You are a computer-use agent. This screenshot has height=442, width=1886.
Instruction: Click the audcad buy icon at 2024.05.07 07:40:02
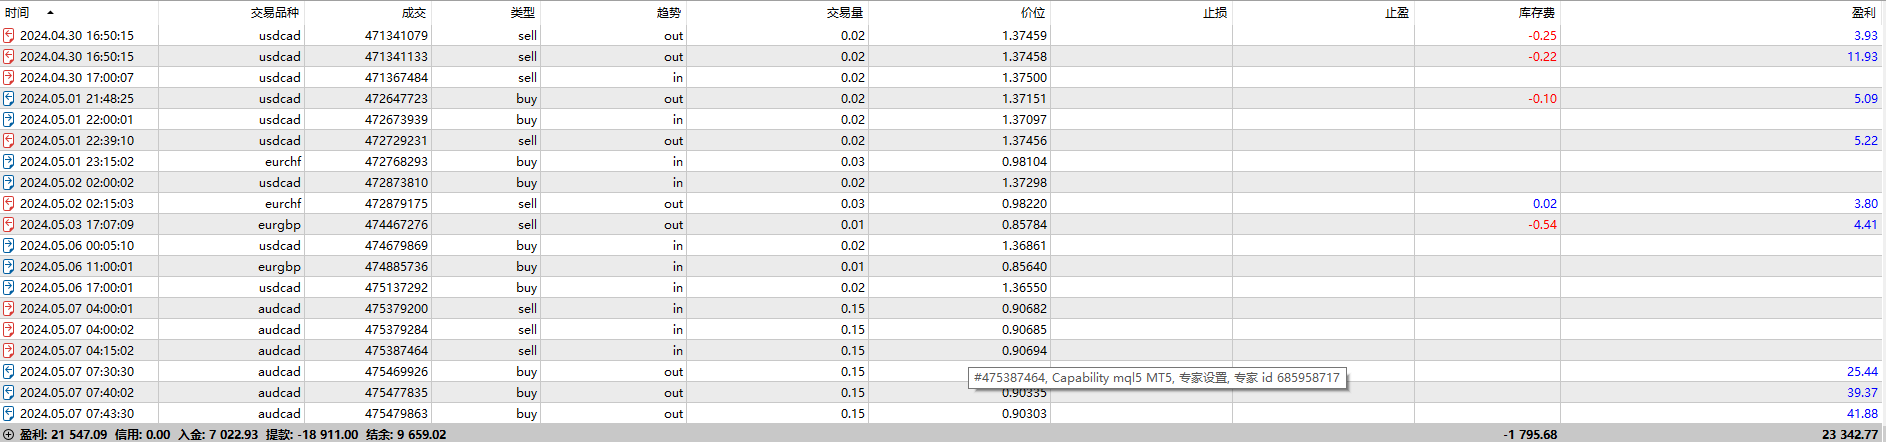(x=9, y=392)
